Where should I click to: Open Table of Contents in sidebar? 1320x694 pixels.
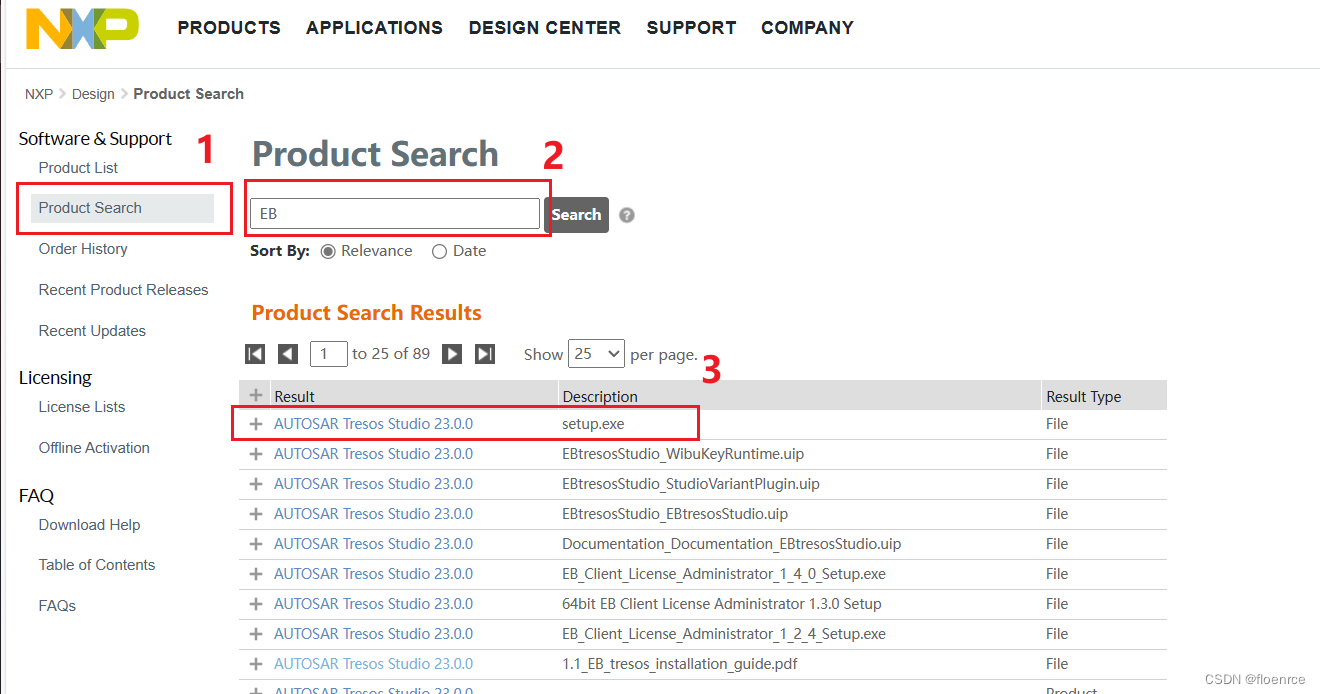tap(97, 565)
